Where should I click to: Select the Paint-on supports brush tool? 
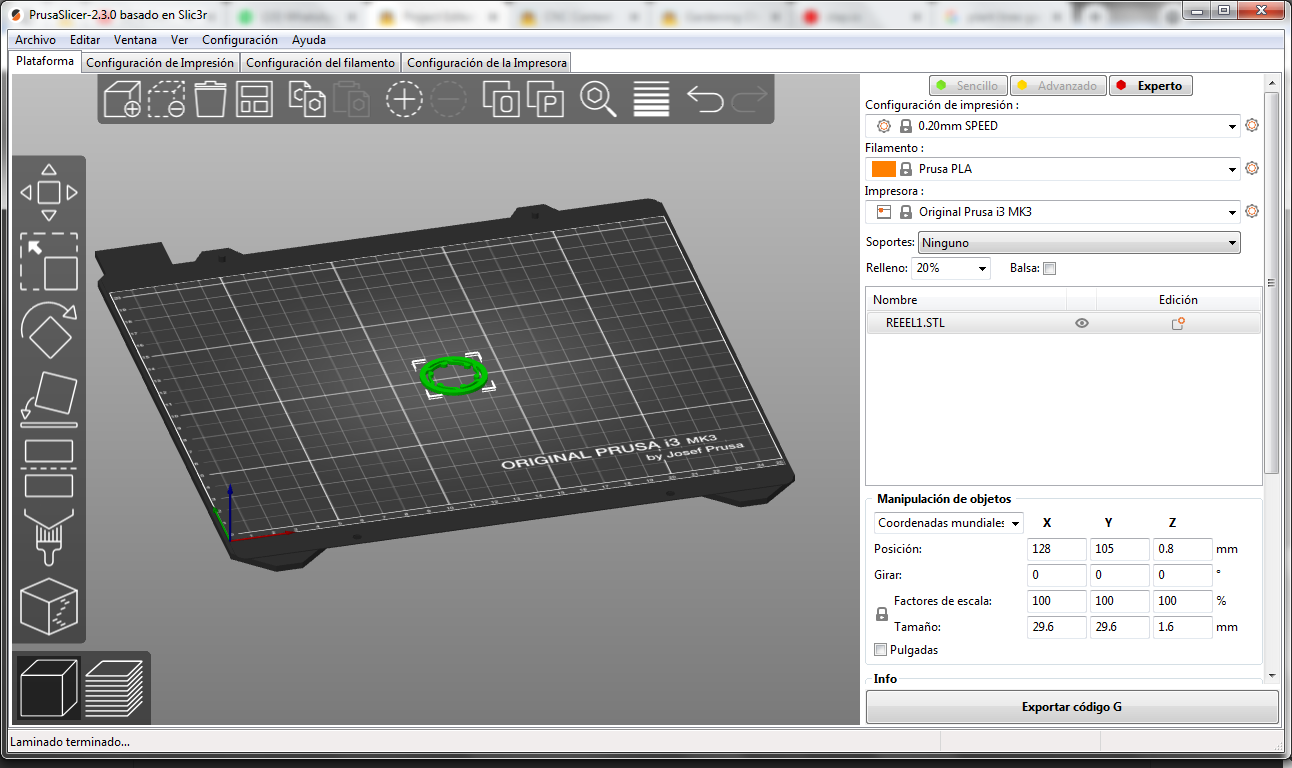coord(49,537)
